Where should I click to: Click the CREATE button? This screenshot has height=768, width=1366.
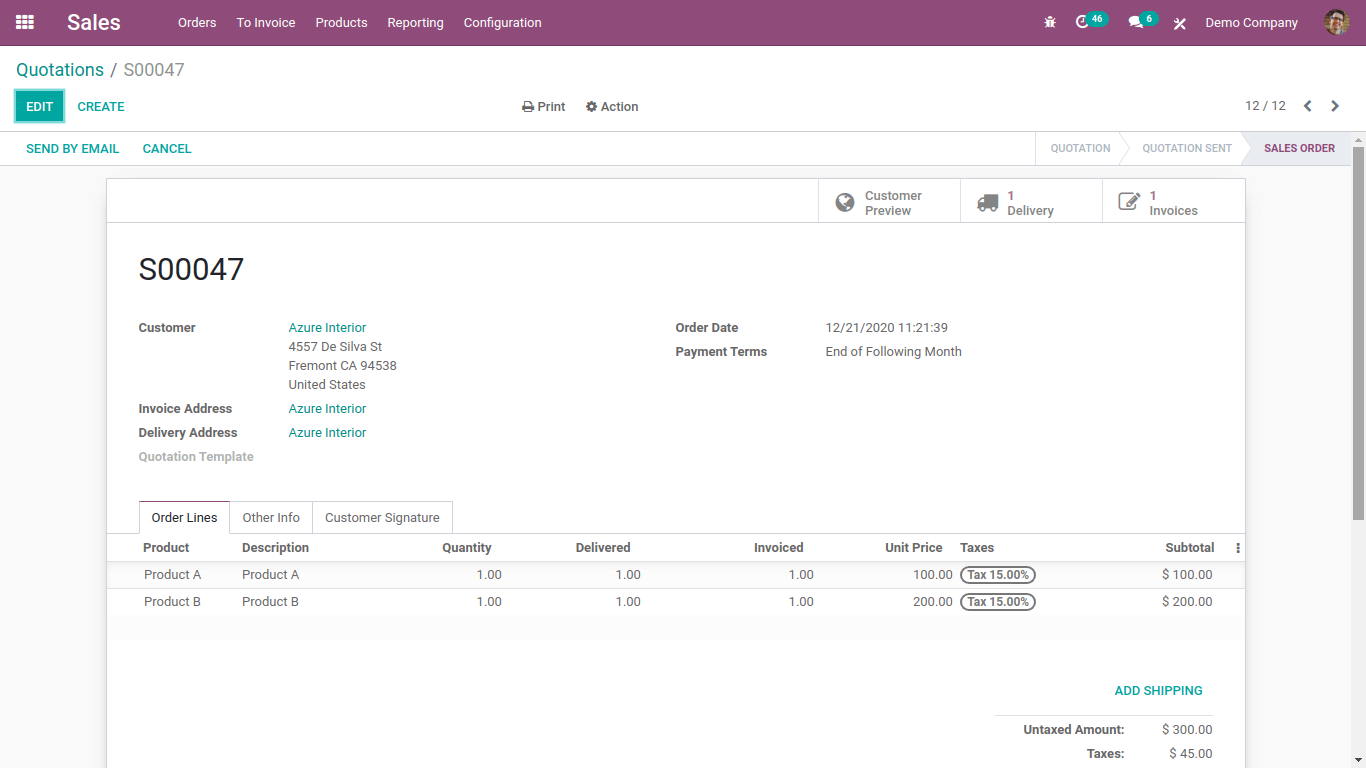point(101,107)
